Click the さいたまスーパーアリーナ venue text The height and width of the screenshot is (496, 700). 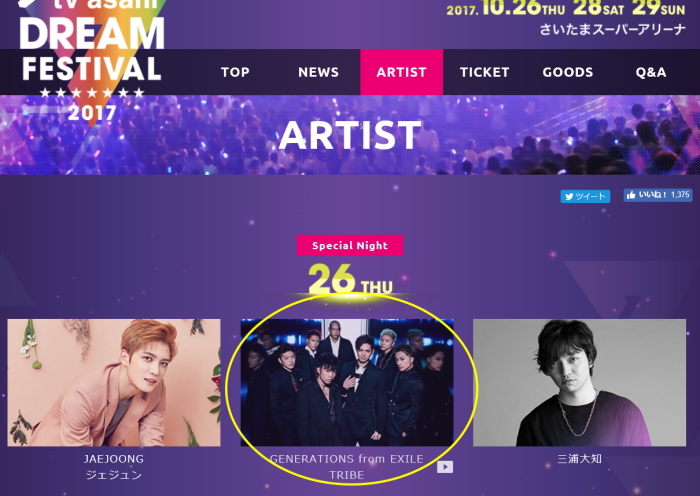[612, 29]
